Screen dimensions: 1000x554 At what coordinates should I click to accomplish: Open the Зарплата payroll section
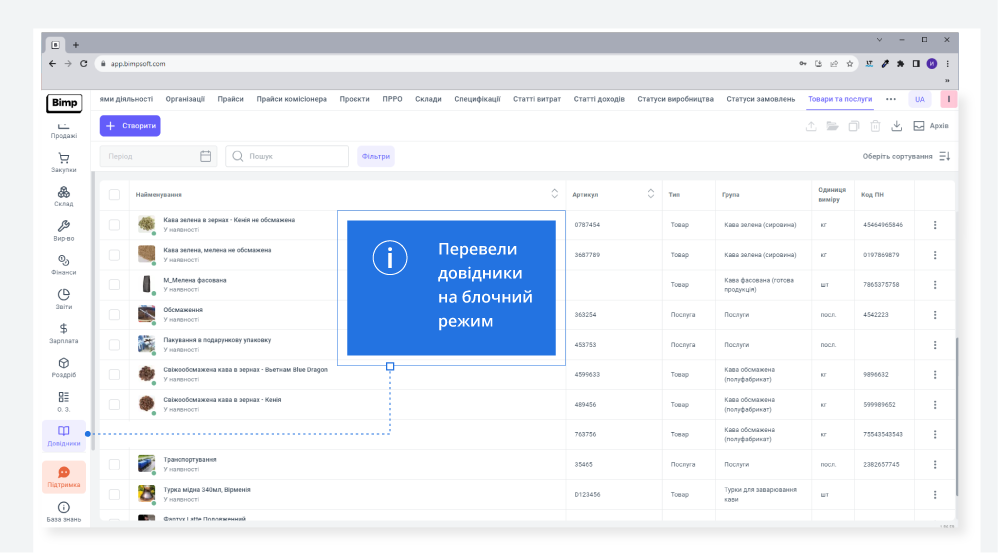[64, 333]
